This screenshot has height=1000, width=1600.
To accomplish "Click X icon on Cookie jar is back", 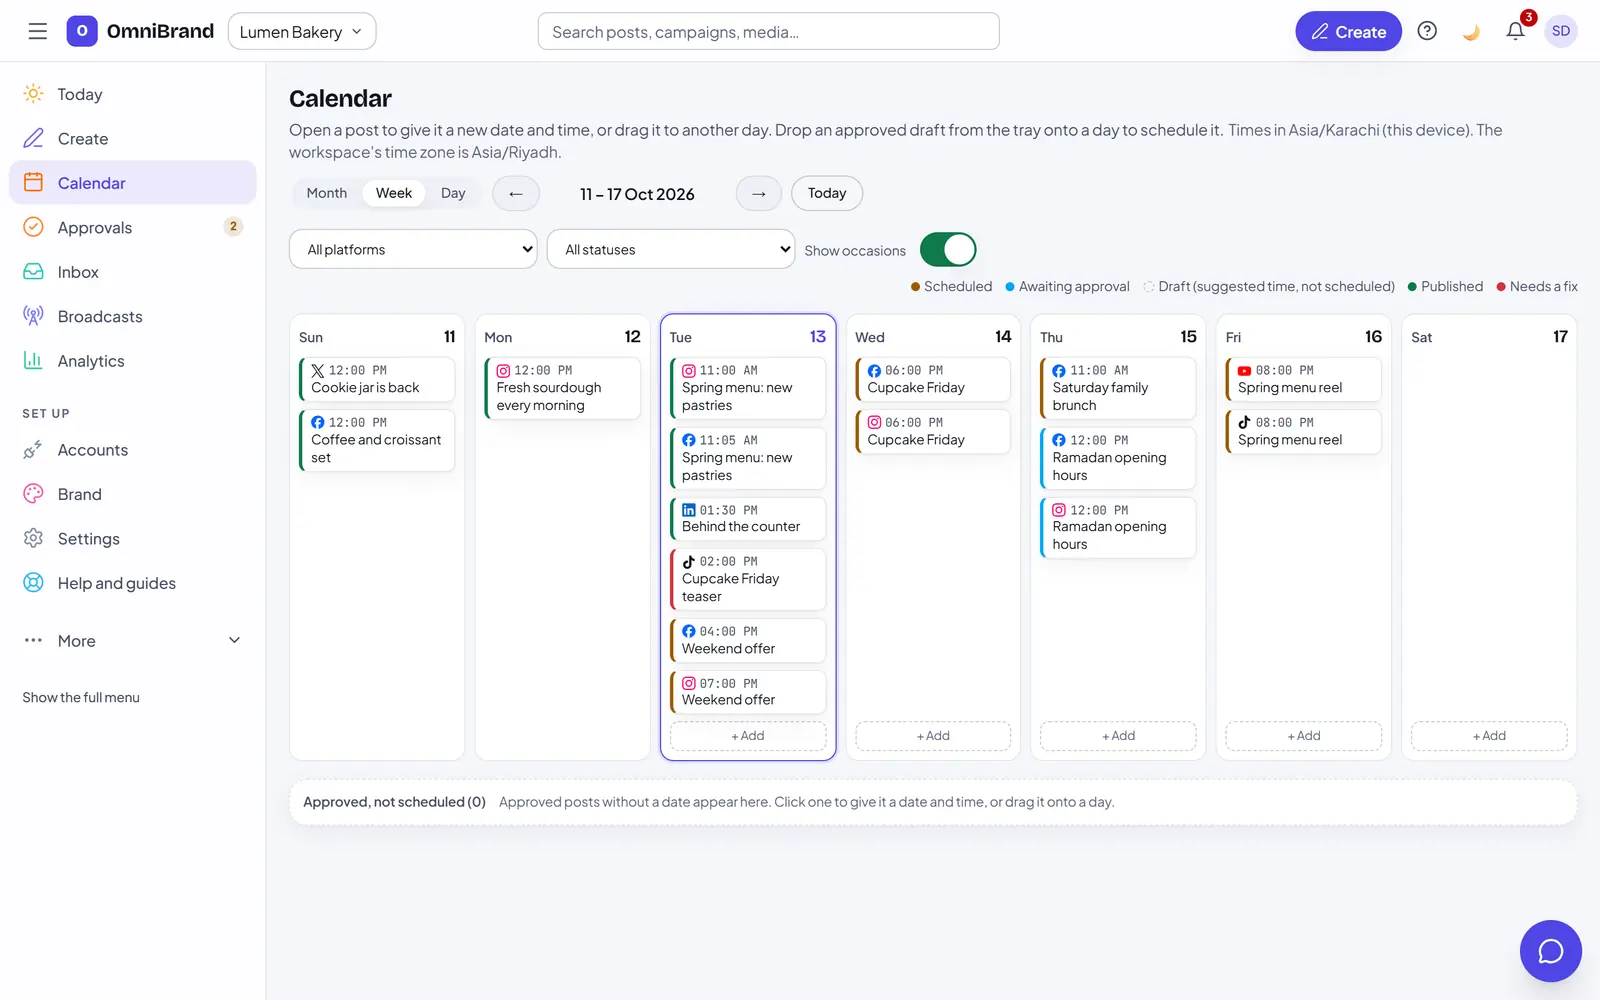I will (x=318, y=370).
